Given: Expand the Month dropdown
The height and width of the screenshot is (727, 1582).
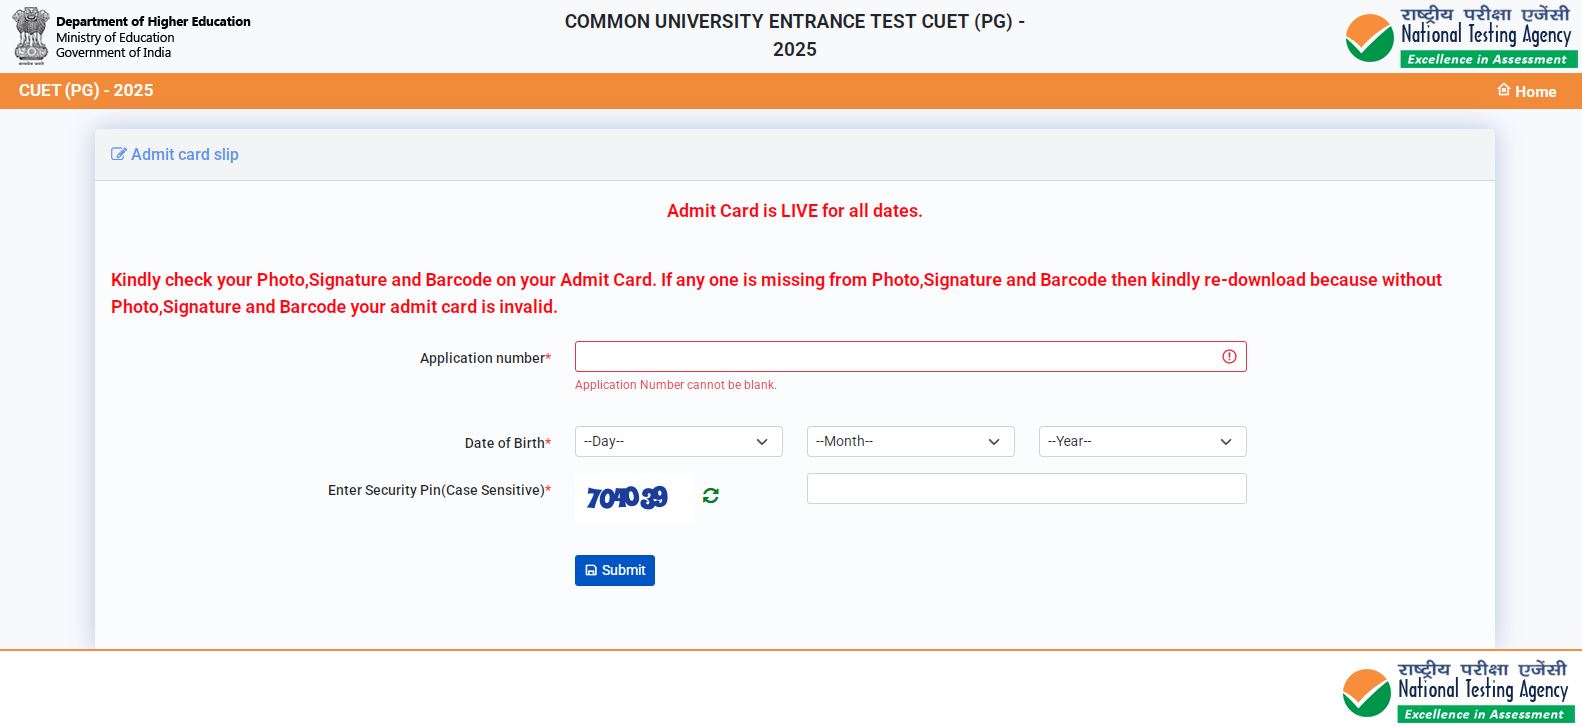Looking at the screenshot, I should tap(910, 442).
